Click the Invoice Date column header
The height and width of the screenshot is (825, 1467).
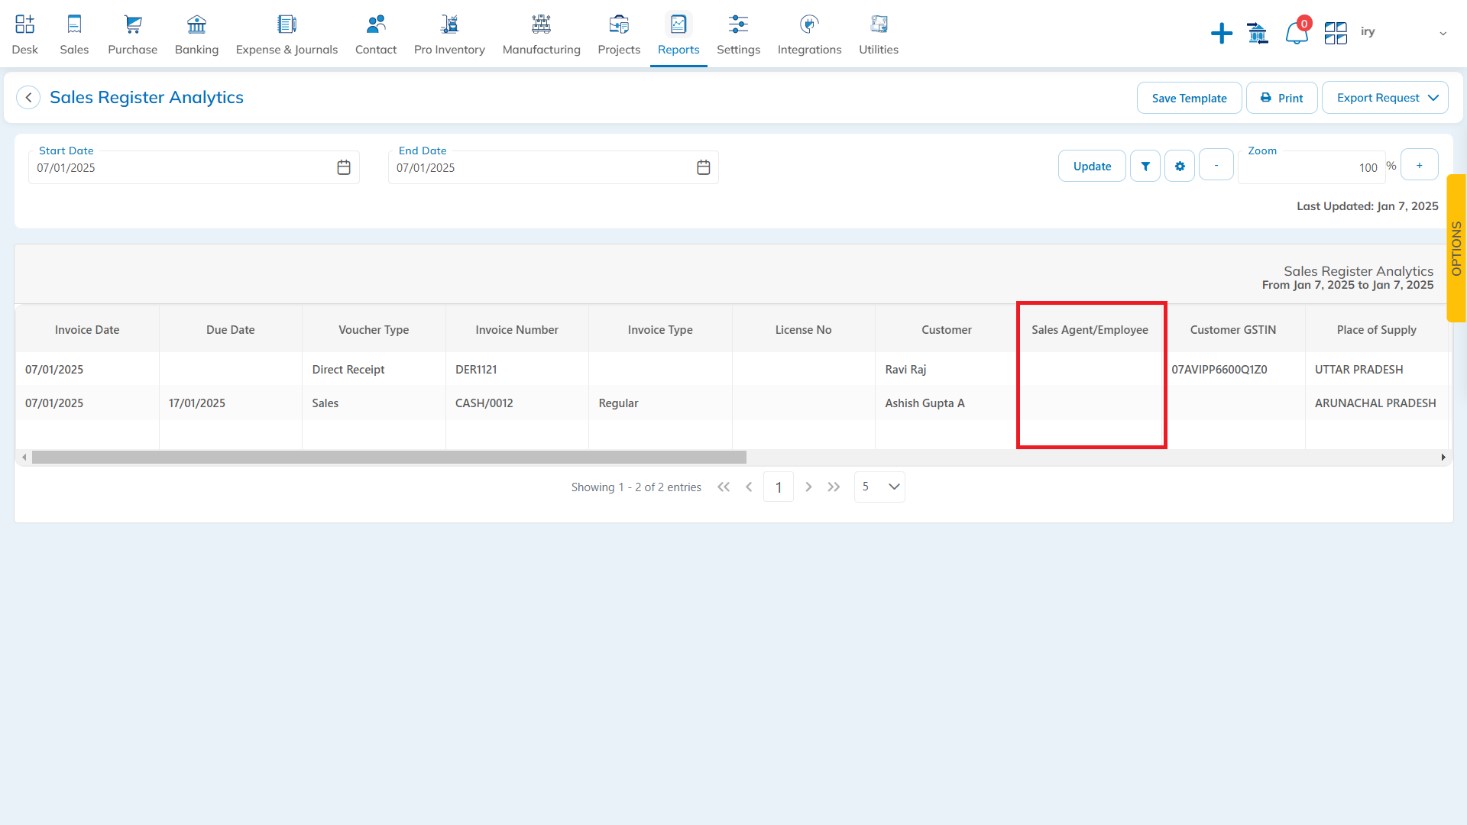point(87,330)
